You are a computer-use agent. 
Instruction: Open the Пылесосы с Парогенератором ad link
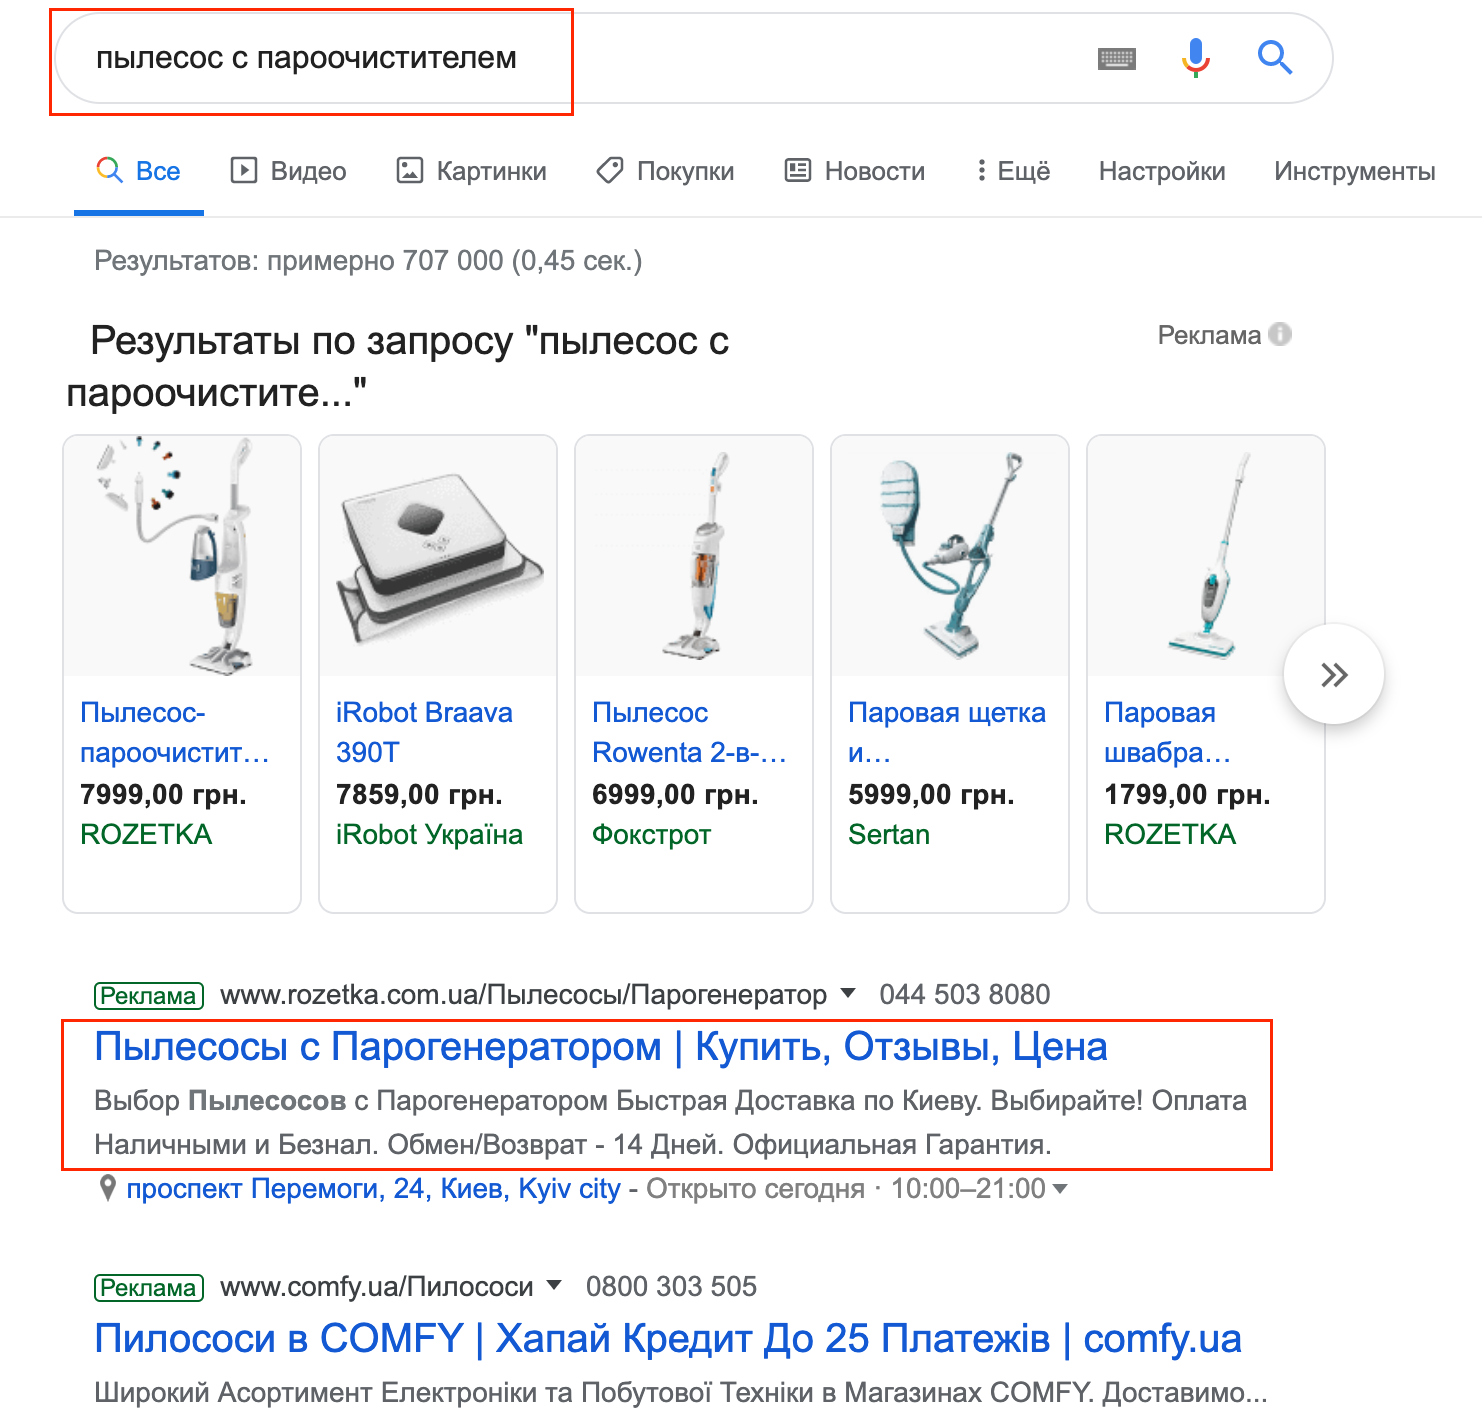click(x=600, y=1047)
